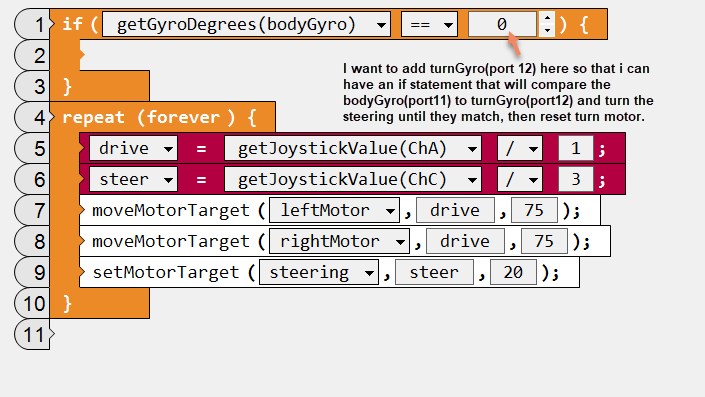The height and width of the screenshot is (397, 705).
Task: Click the divisor field containing 1
Action: 576,148
